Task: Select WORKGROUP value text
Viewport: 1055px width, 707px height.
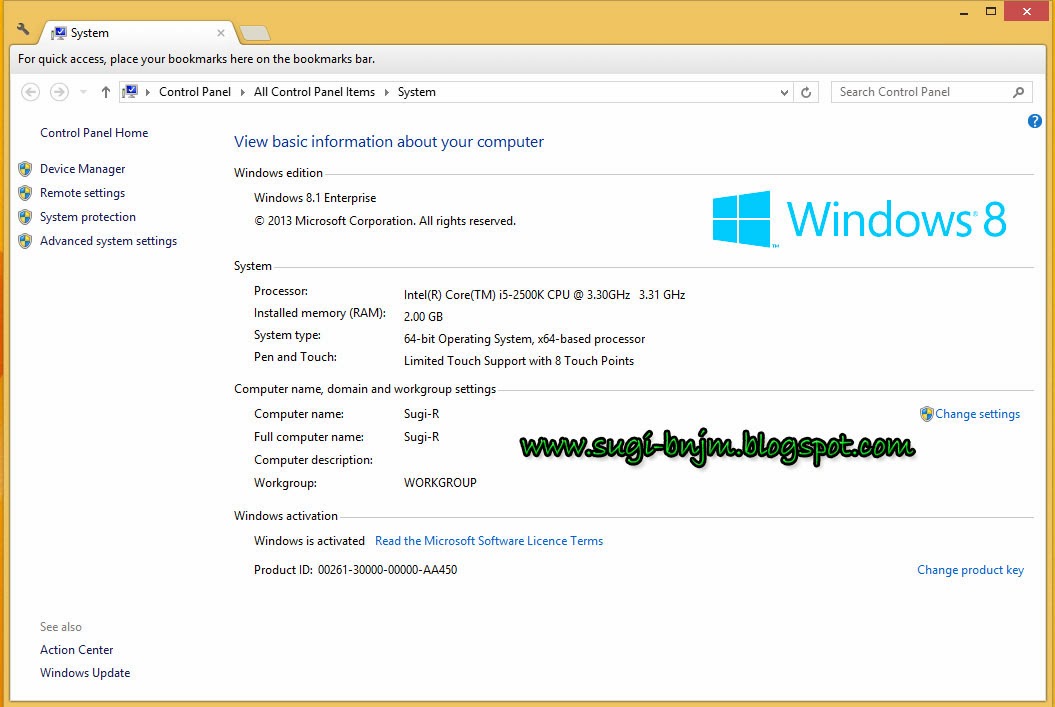Action: 440,482
